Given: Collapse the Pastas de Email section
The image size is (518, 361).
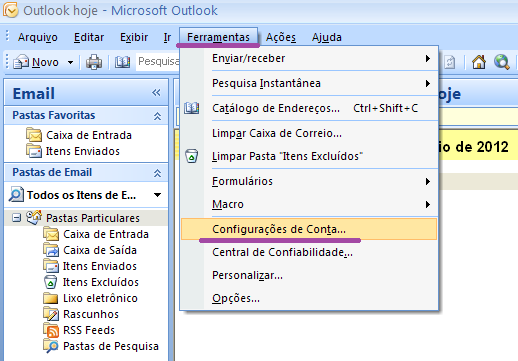Looking at the screenshot, I should pos(157,173).
